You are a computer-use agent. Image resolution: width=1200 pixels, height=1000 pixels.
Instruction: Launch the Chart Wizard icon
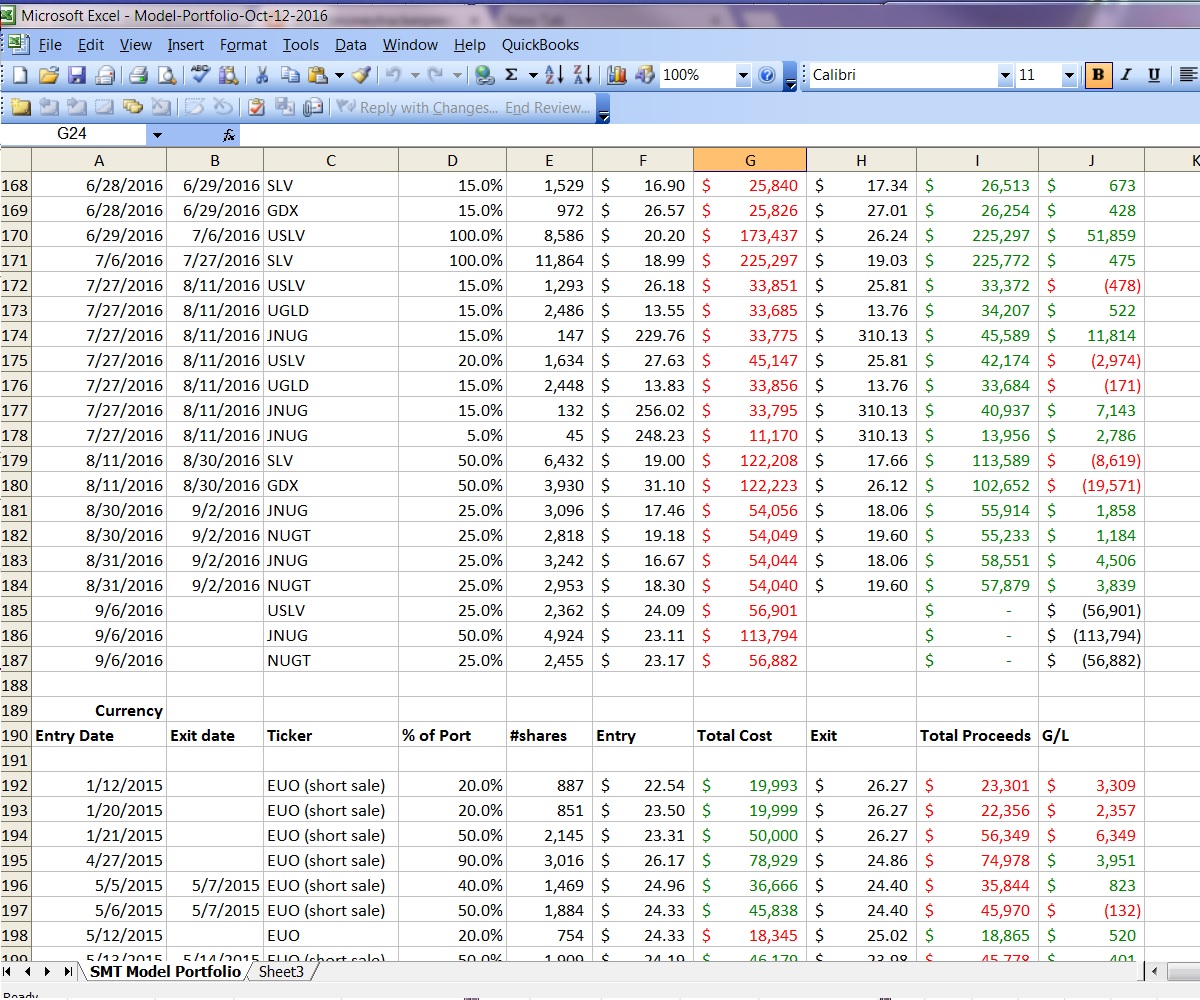point(616,75)
